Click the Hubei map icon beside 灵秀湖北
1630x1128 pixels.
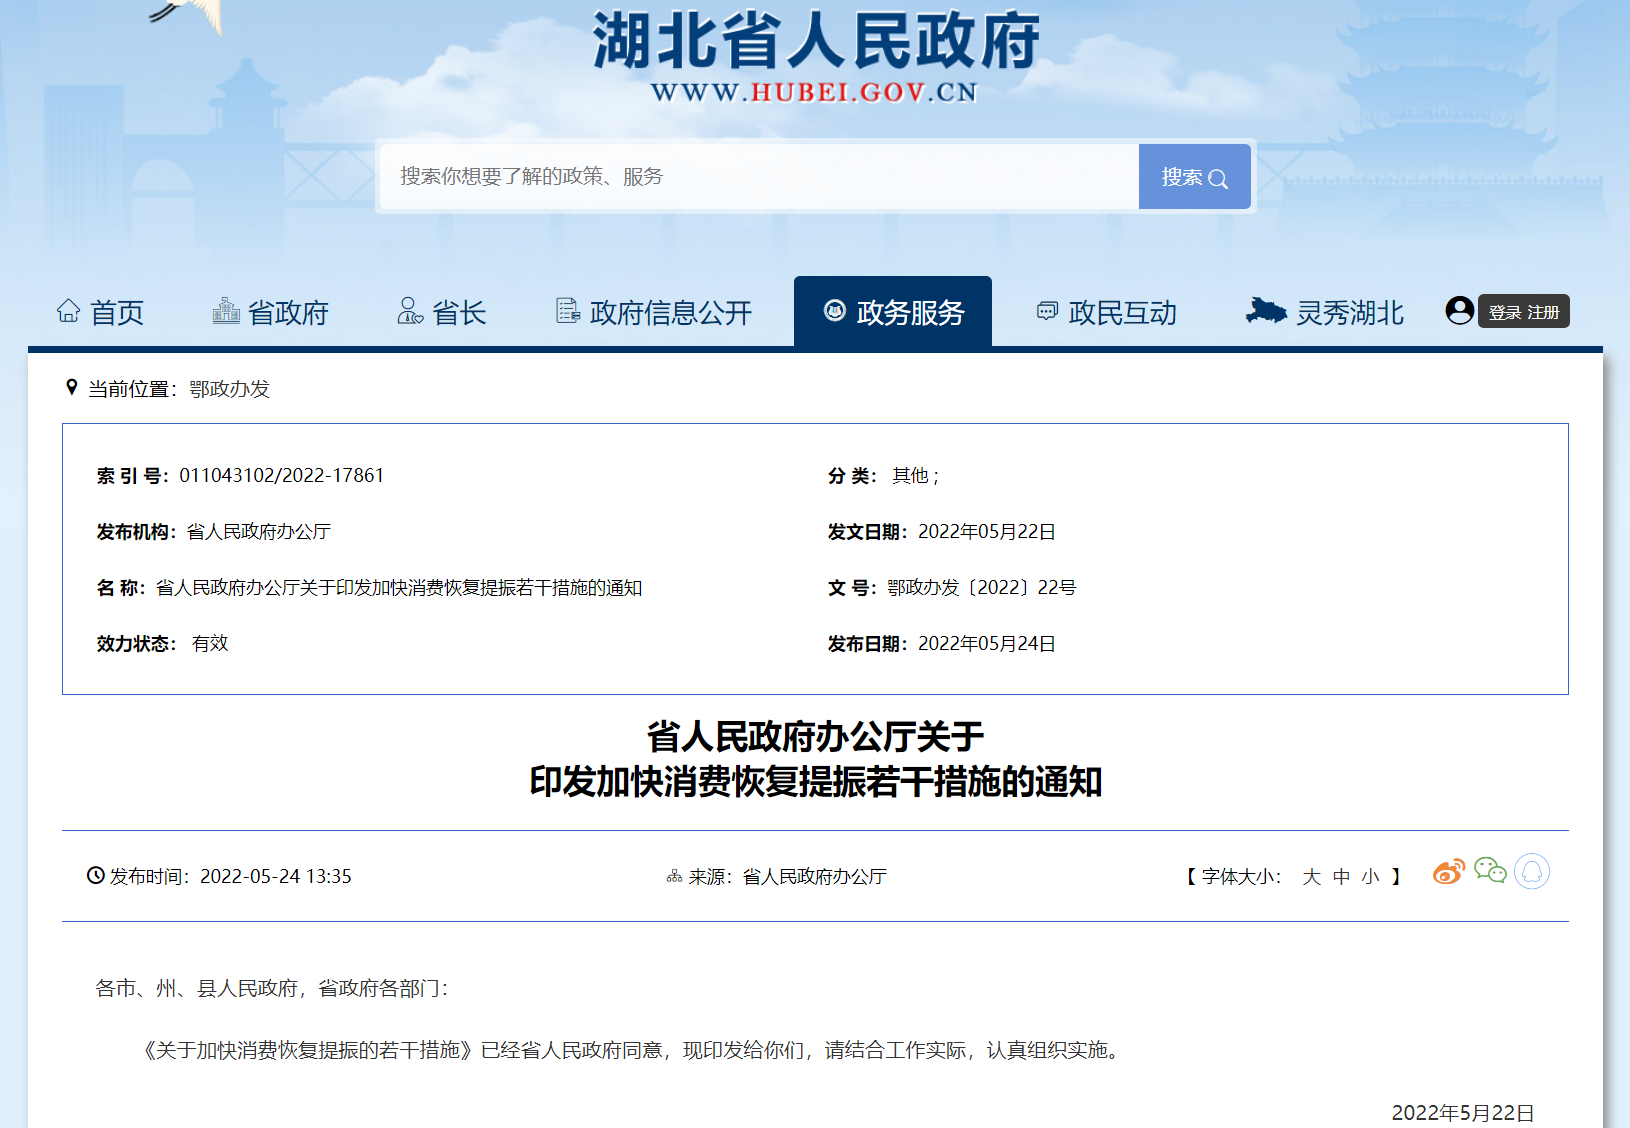tap(1265, 311)
